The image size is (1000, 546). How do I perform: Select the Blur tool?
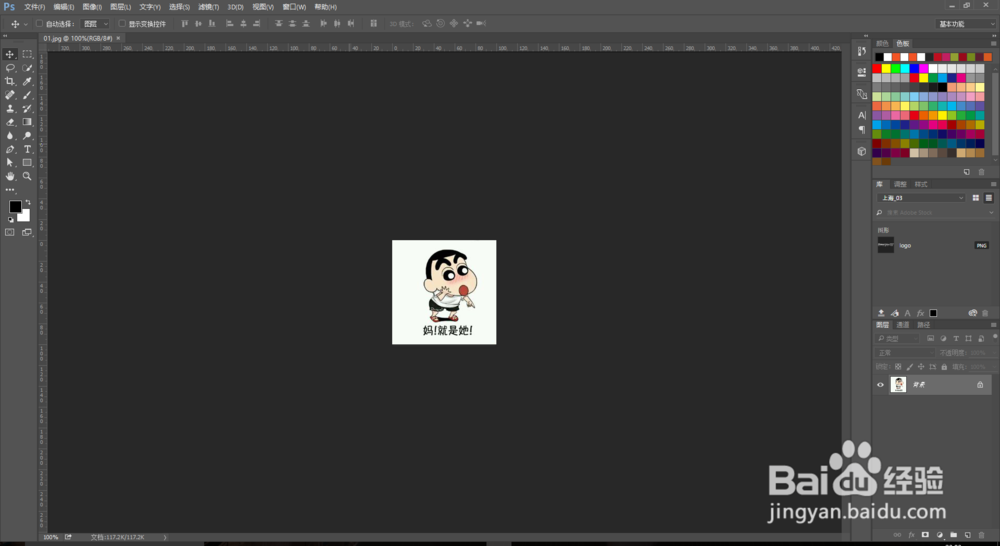coord(10,135)
